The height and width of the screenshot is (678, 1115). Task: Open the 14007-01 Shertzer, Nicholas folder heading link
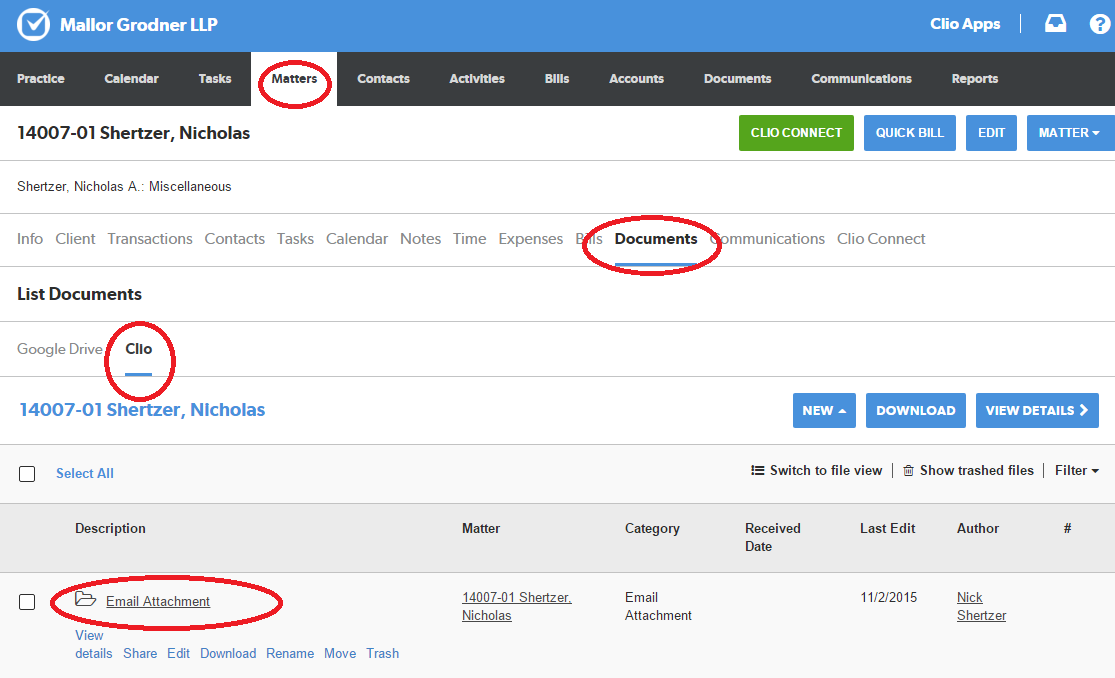pyautogui.click(x=142, y=410)
